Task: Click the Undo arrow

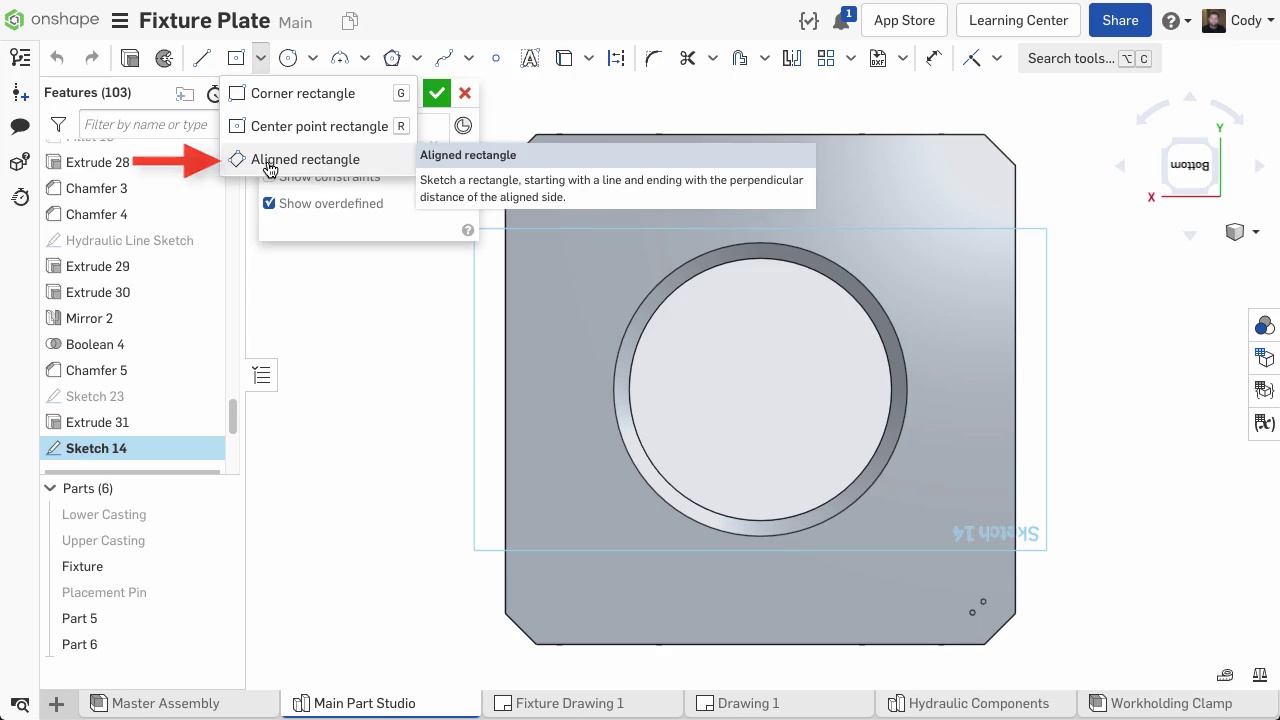Action: [x=57, y=58]
